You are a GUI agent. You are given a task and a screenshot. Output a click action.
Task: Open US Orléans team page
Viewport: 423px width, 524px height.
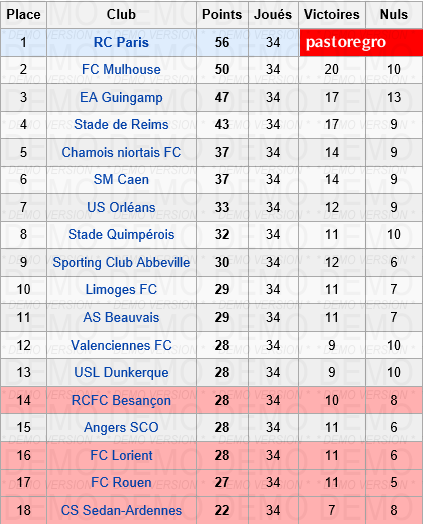pos(121,207)
